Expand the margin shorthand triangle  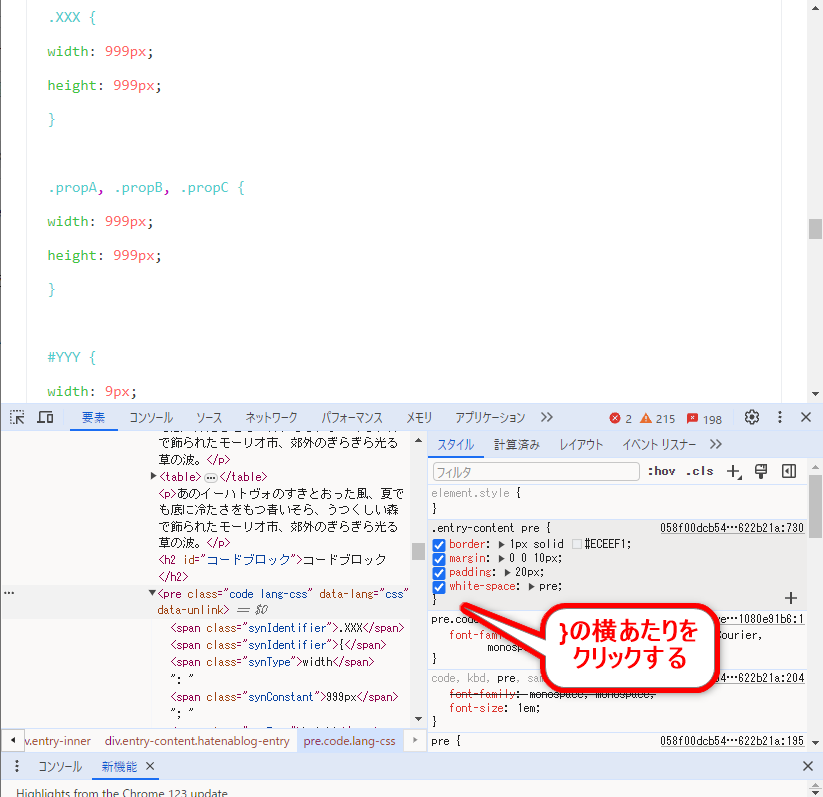(502, 558)
